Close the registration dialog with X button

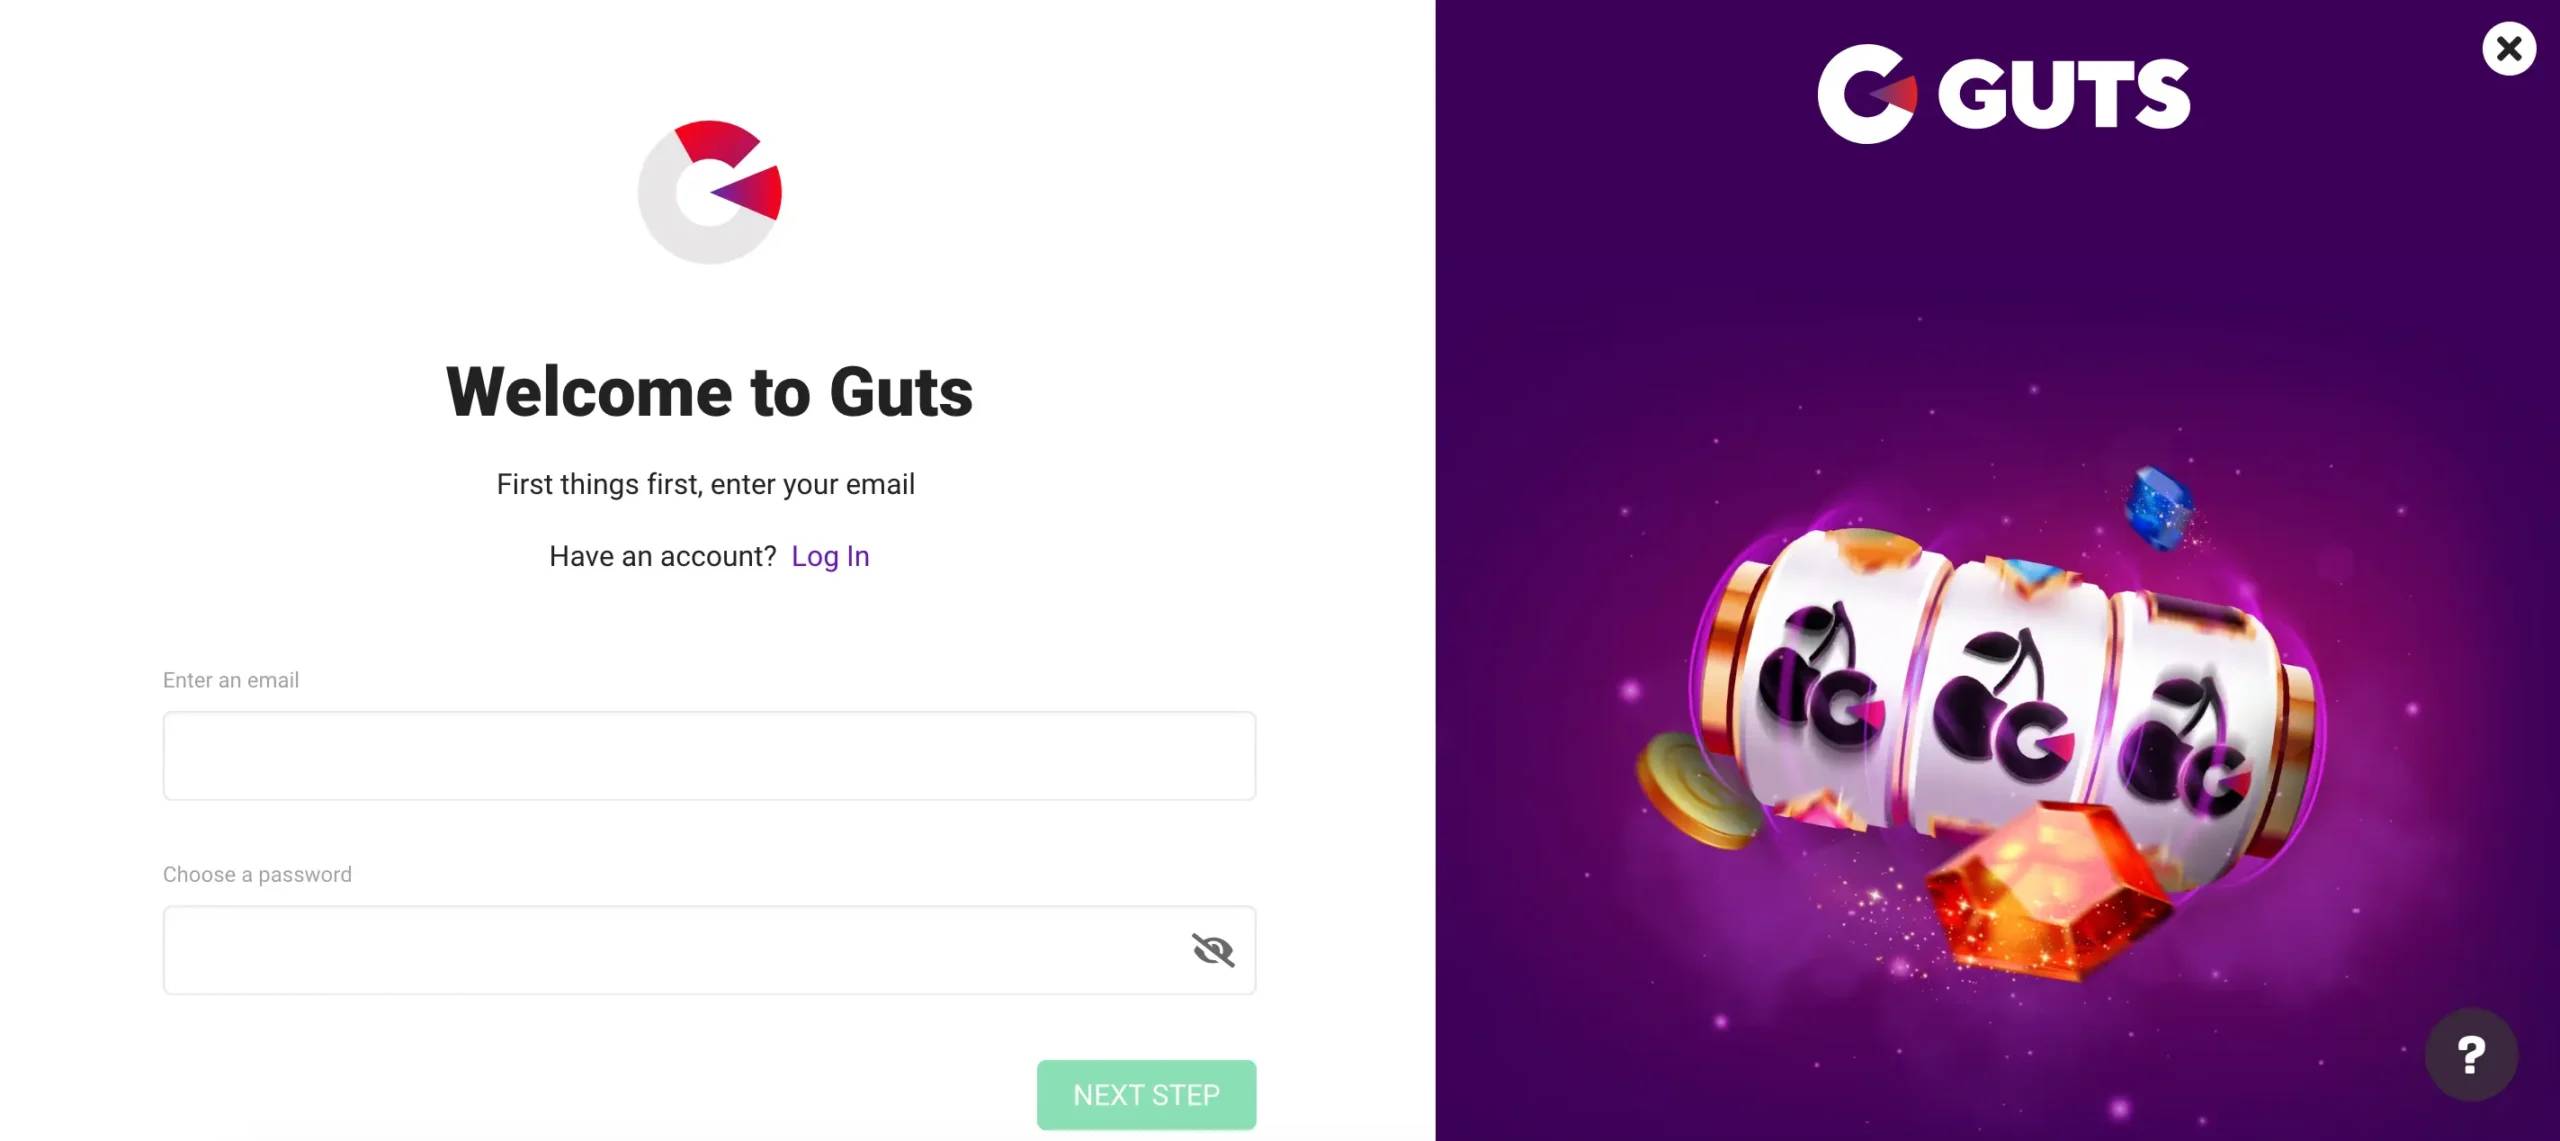pos(2509,48)
